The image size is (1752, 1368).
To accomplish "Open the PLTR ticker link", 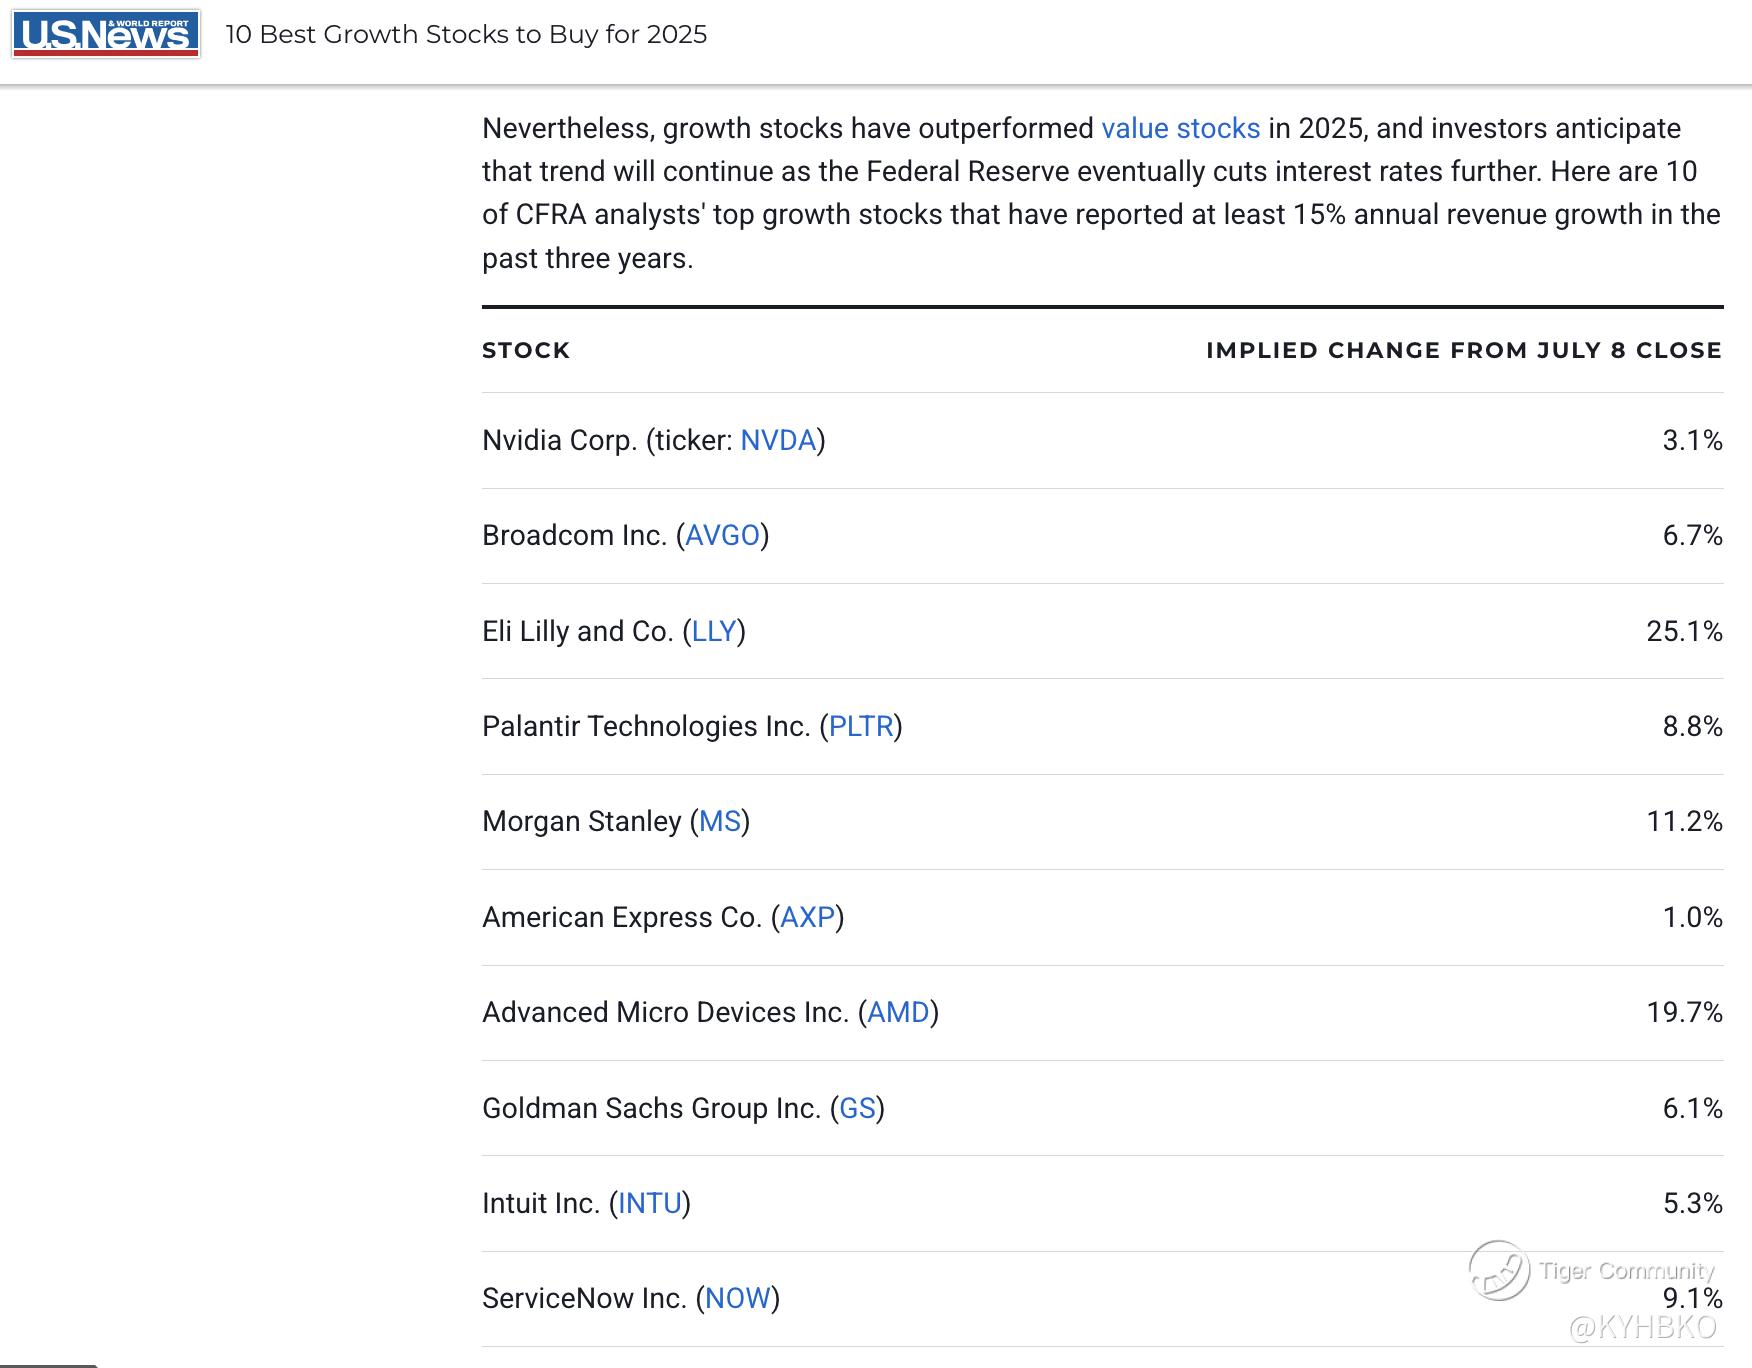I will [861, 727].
